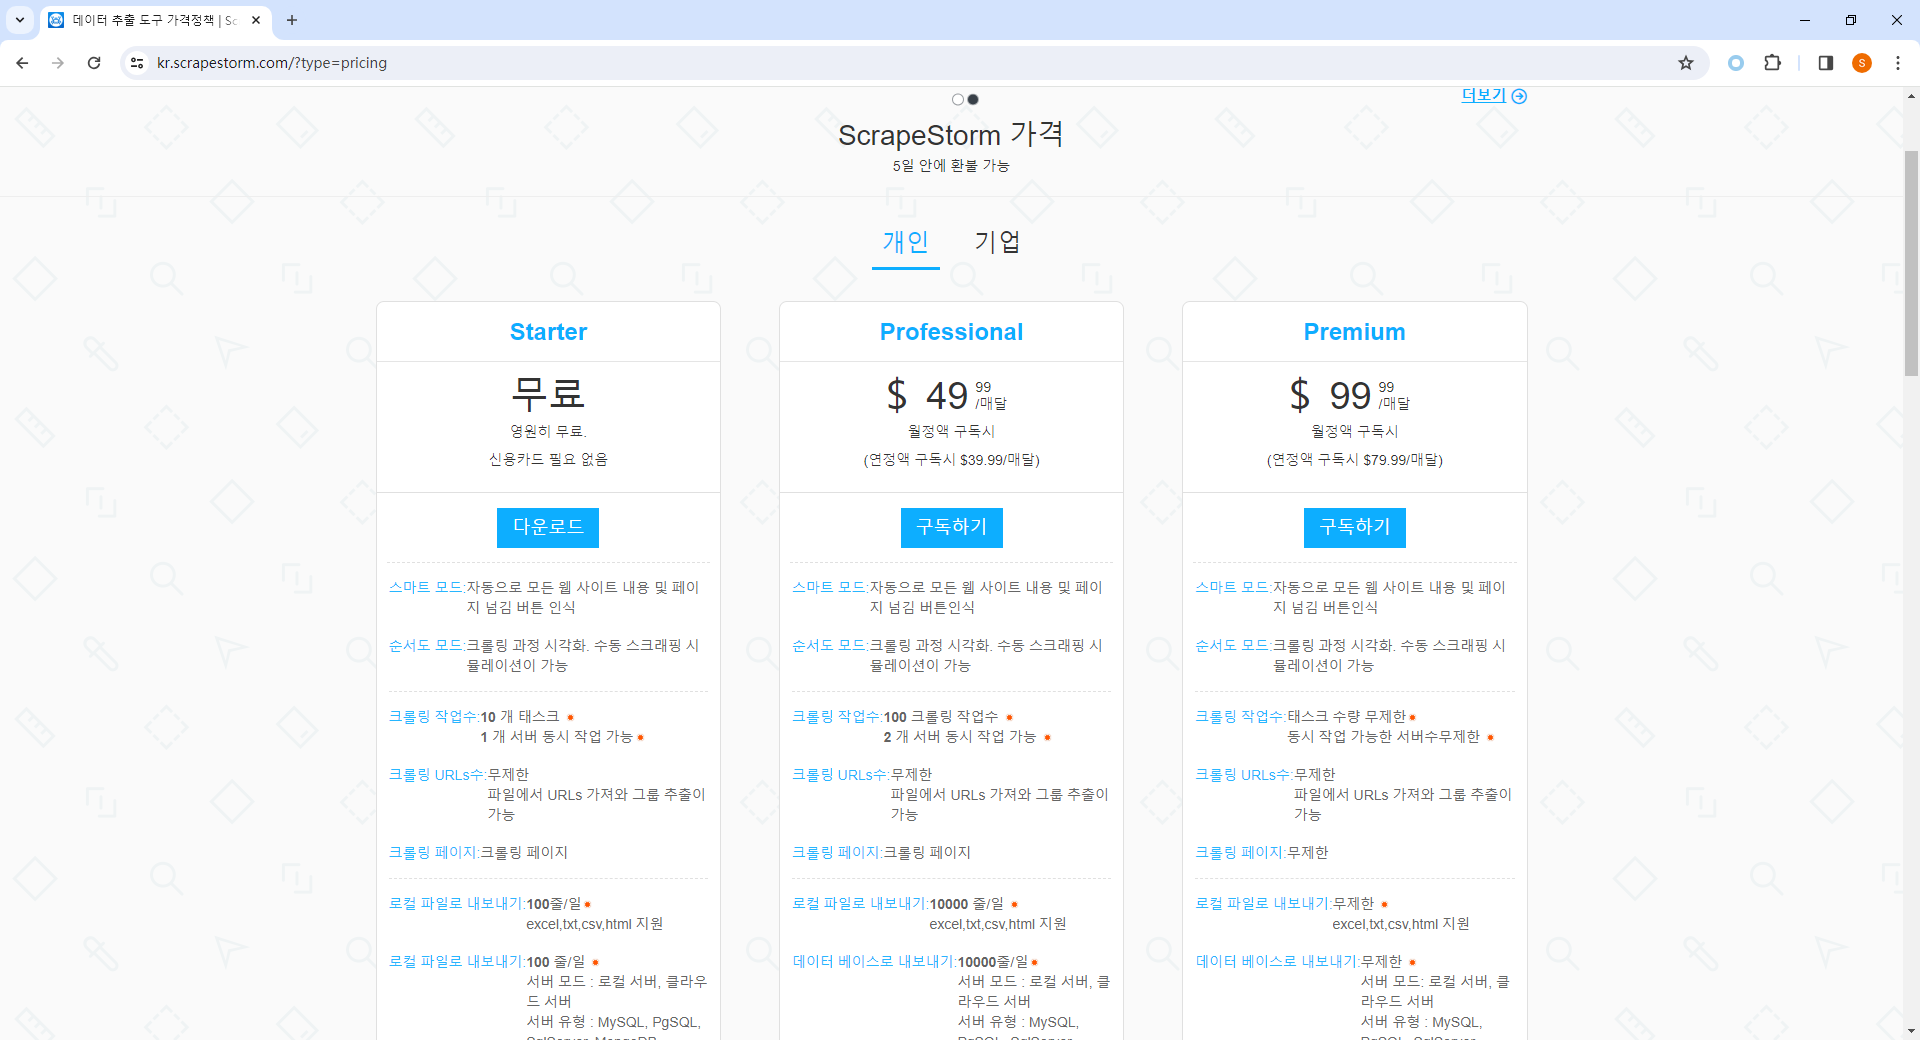Bookmark this page with the star icon

point(1686,63)
